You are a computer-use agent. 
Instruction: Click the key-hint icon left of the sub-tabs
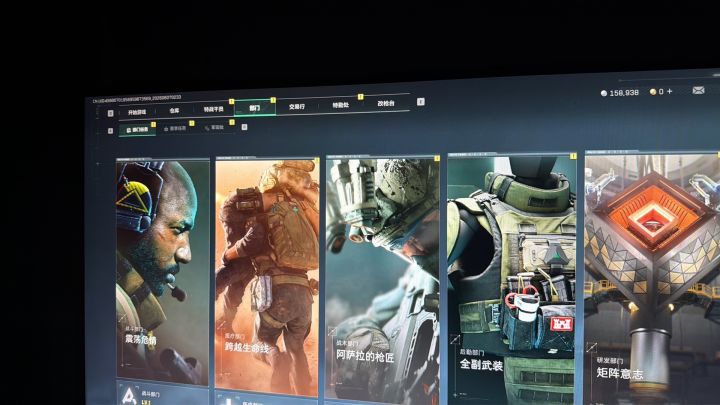(x=110, y=131)
